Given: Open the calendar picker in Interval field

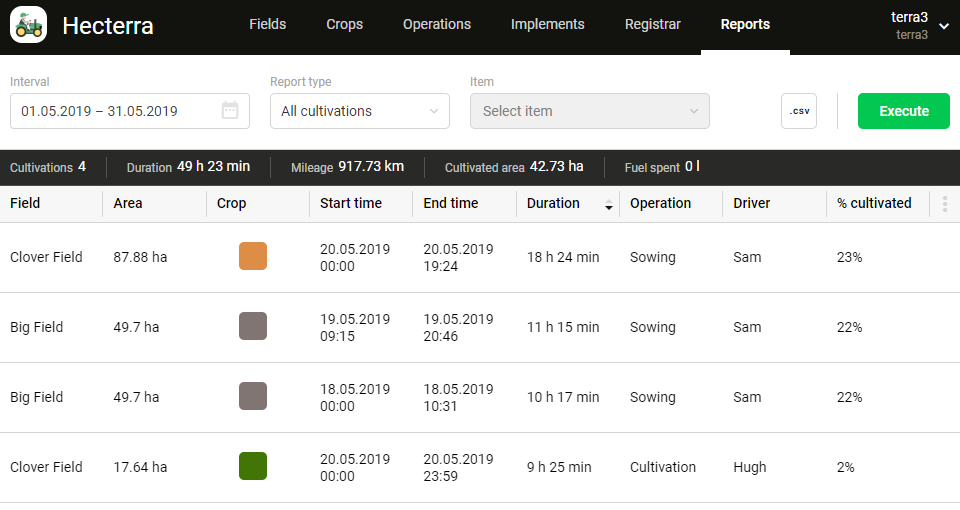Looking at the screenshot, I should click(x=230, y=111).
